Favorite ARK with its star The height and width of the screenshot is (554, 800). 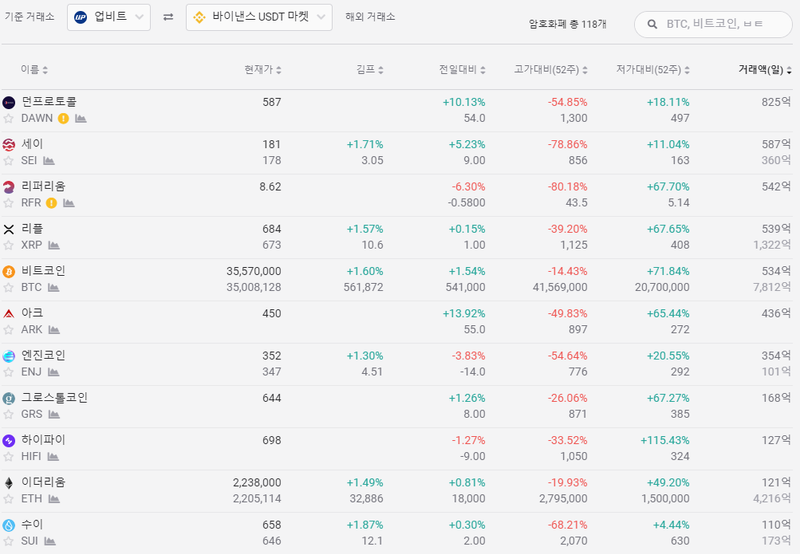coord(8,330)
